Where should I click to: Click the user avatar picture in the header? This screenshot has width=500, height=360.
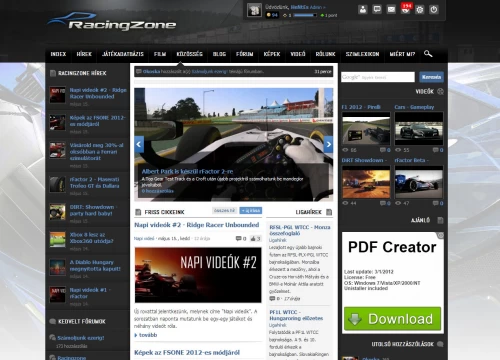coord(254,10)
